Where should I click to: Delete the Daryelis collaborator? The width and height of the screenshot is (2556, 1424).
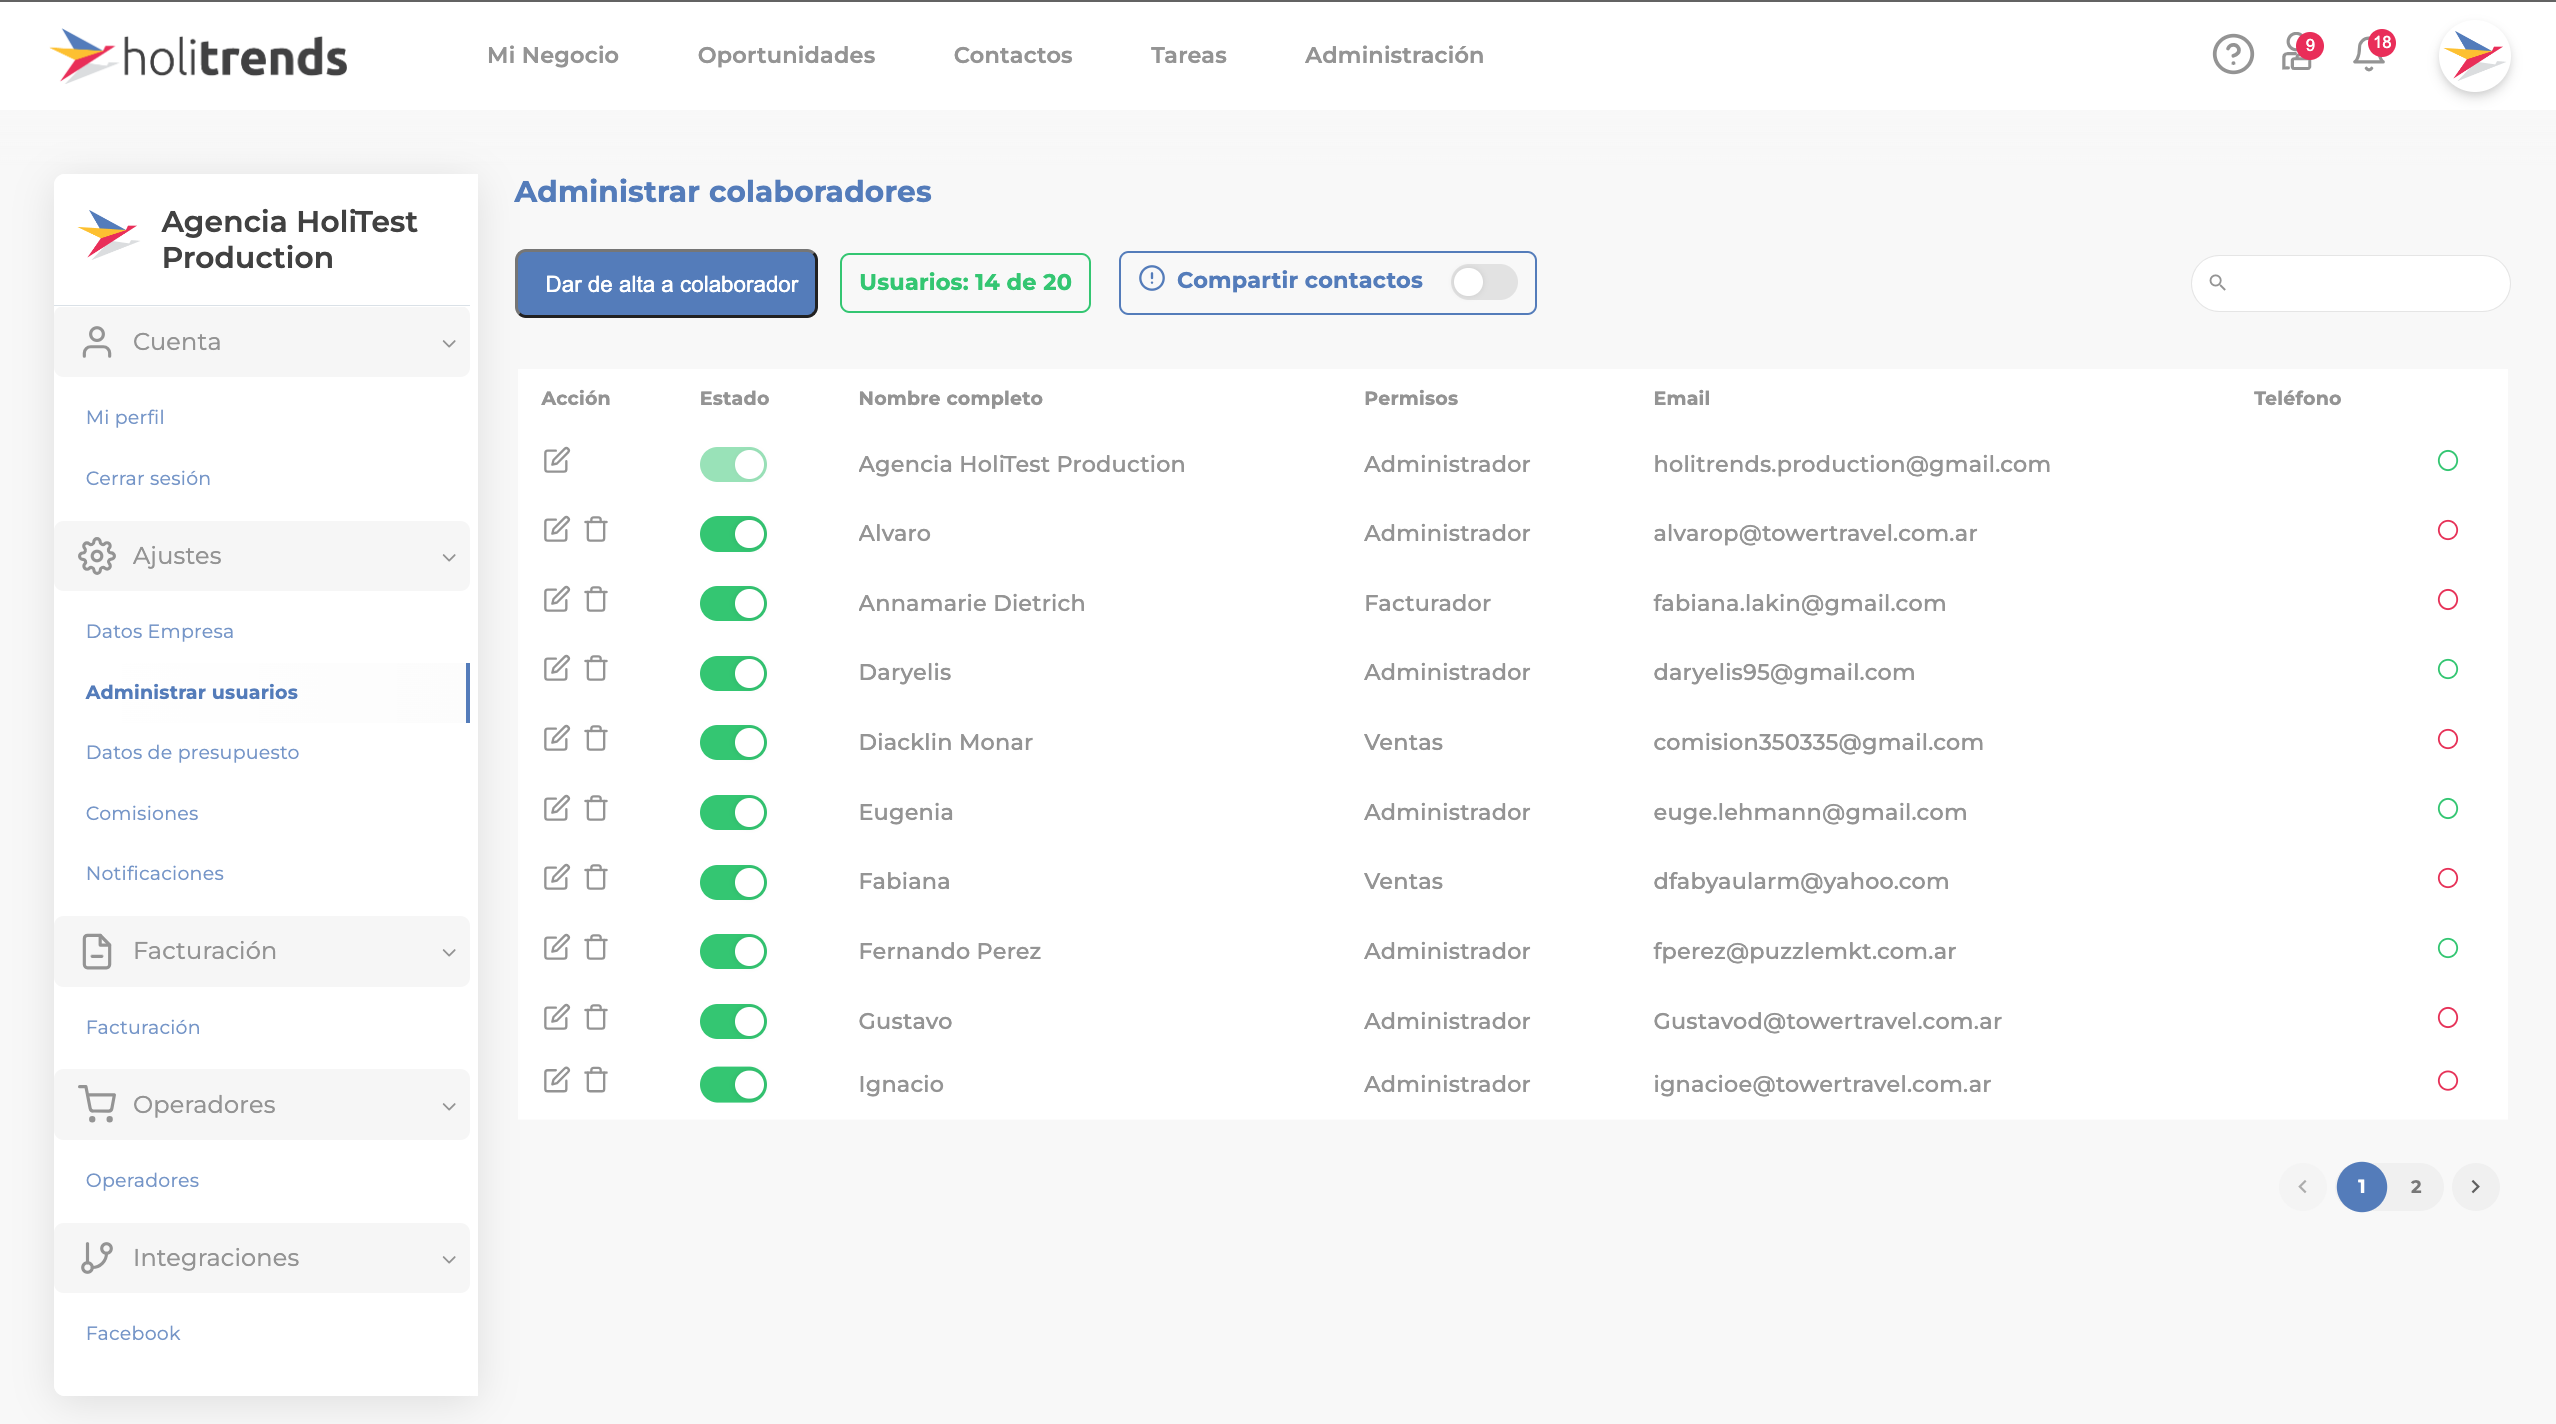(596, 669)
